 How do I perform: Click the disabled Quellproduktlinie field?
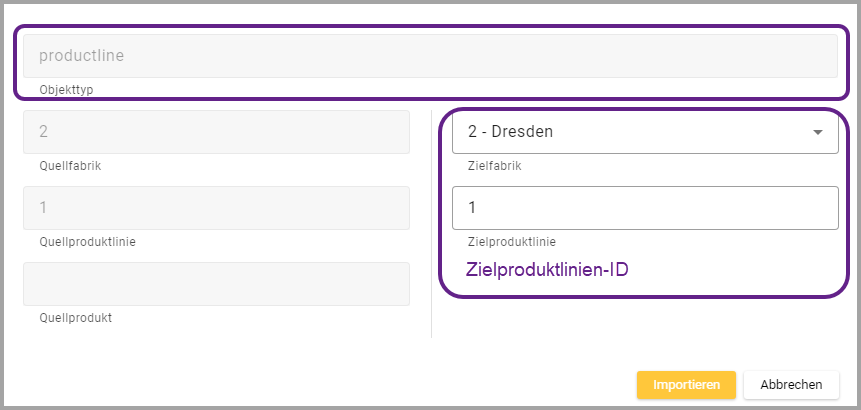tap(216, 208)
